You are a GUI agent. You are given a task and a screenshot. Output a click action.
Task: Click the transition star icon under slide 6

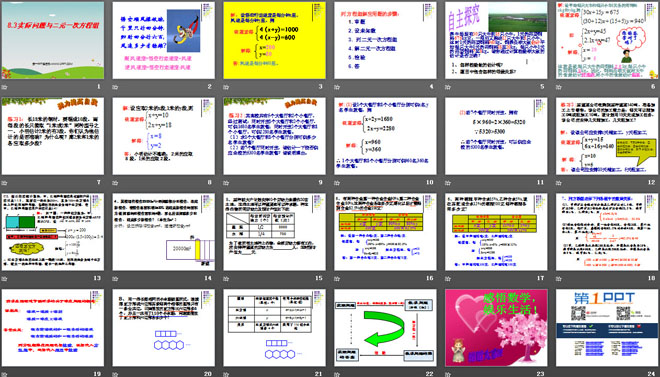(559, 87)
